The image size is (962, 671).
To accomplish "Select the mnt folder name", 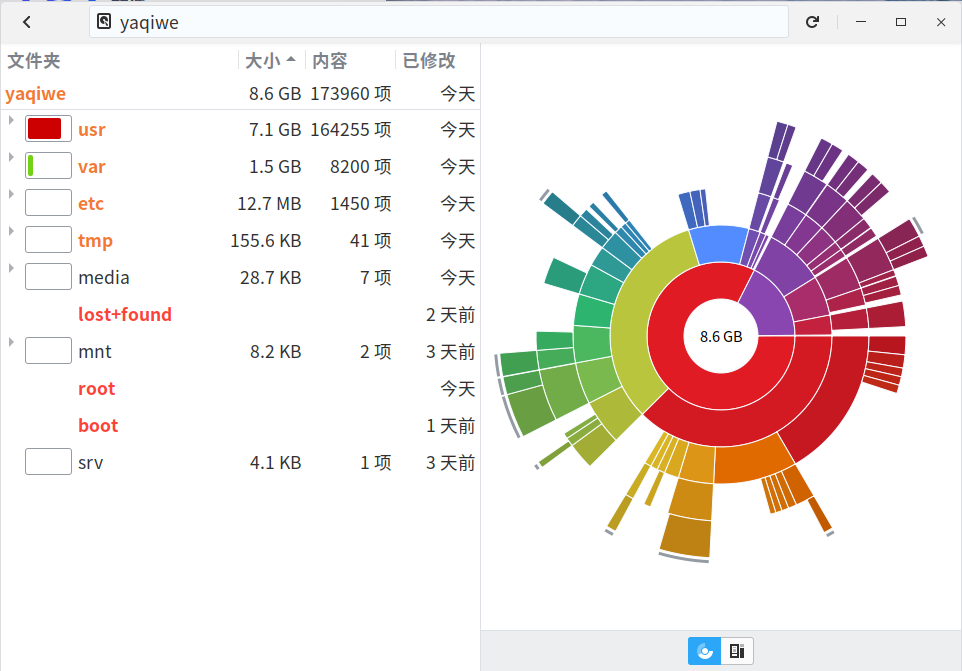I will (x=94, y=351).
